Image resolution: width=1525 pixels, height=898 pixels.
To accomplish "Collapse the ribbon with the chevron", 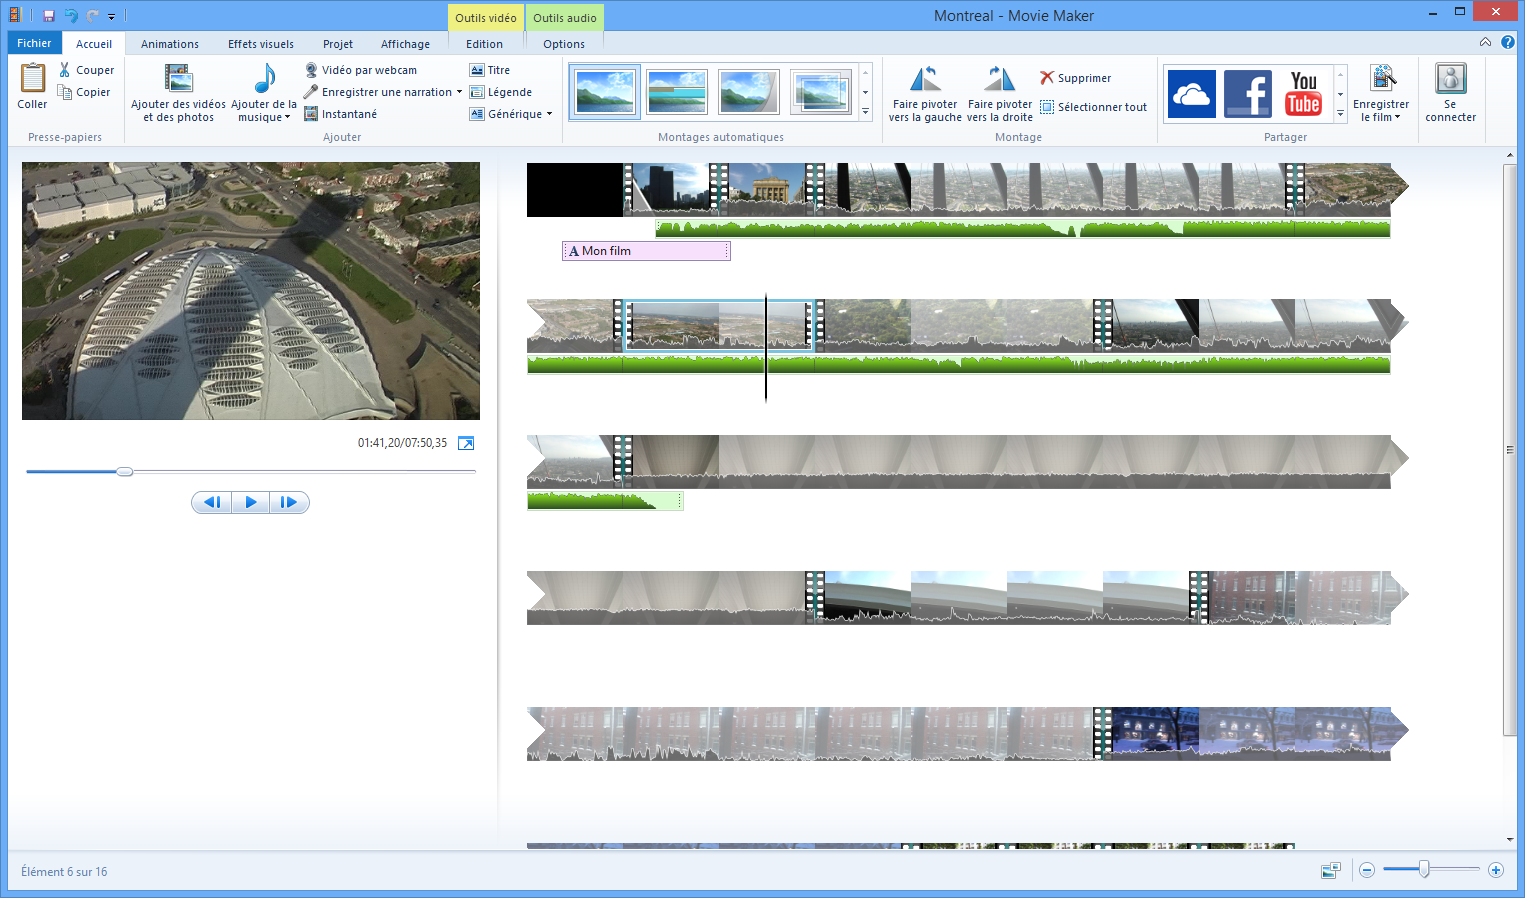I will coord(1485,42).
